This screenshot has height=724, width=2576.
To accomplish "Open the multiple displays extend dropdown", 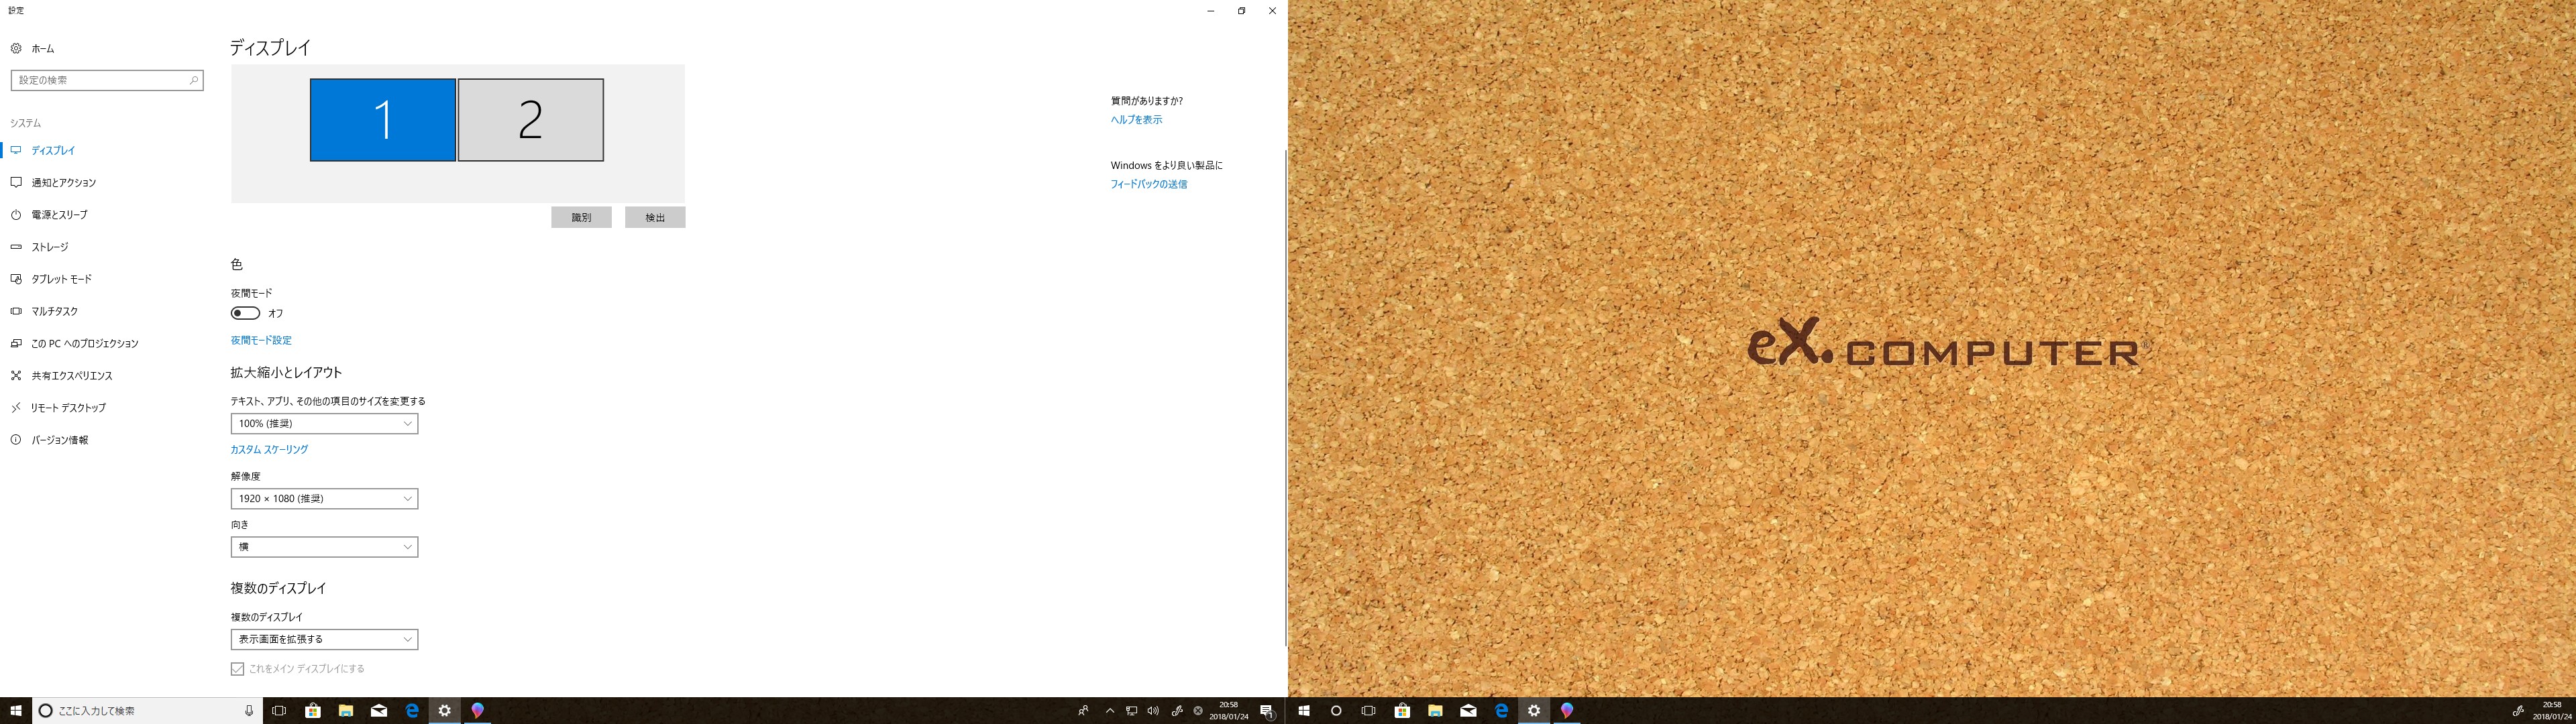I will 324,639.
